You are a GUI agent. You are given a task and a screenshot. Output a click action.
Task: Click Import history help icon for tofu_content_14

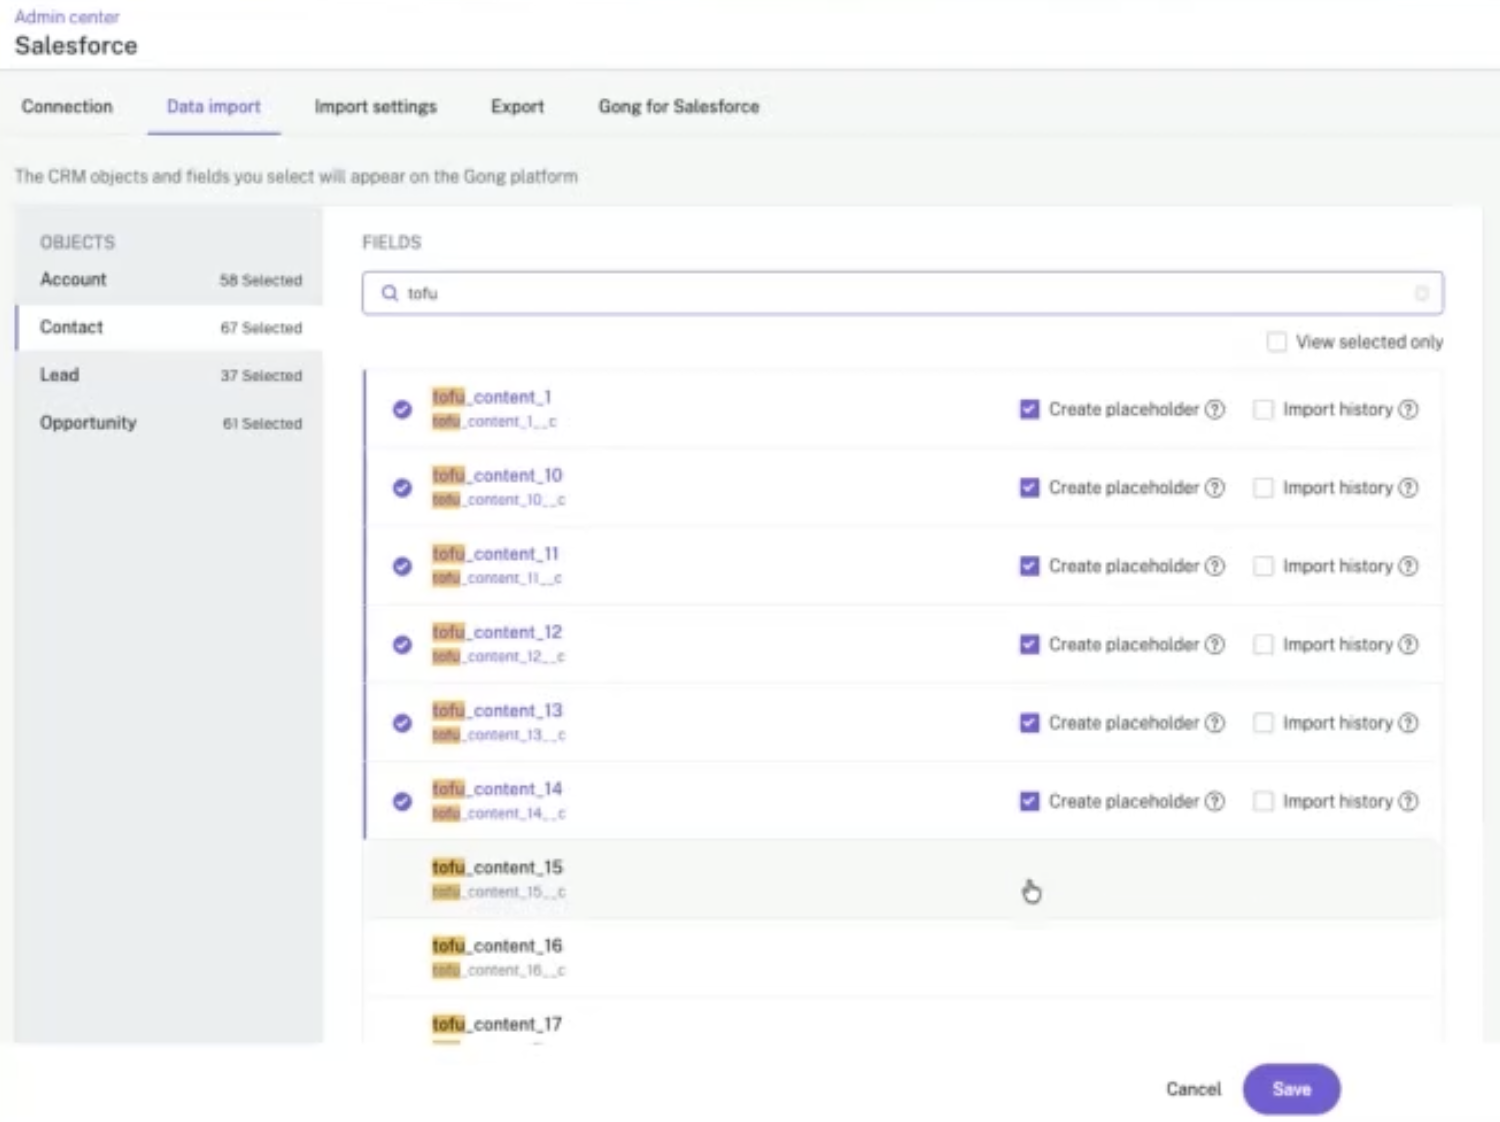tap(1408, 801)
